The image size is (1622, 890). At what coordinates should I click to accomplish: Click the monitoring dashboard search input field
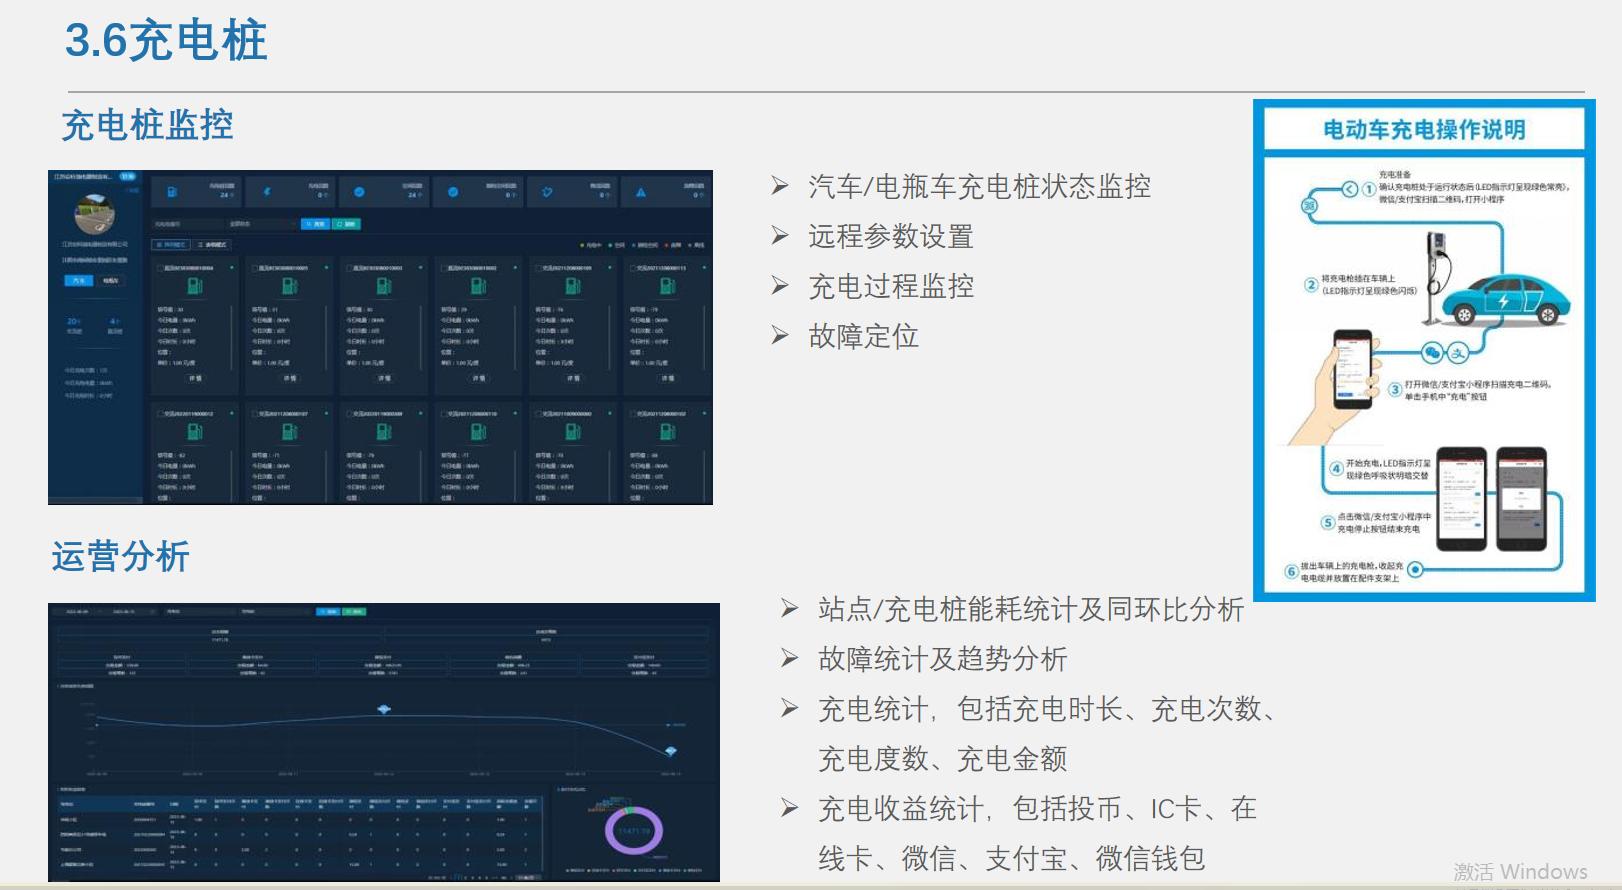click(188, 224)
